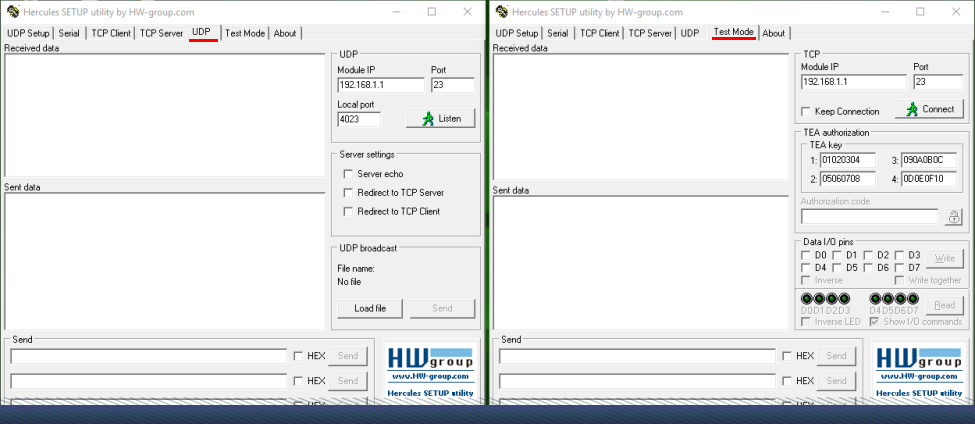Click the D7 LED indicator
The width and height of the screenshot is (975, 424).
914,299
